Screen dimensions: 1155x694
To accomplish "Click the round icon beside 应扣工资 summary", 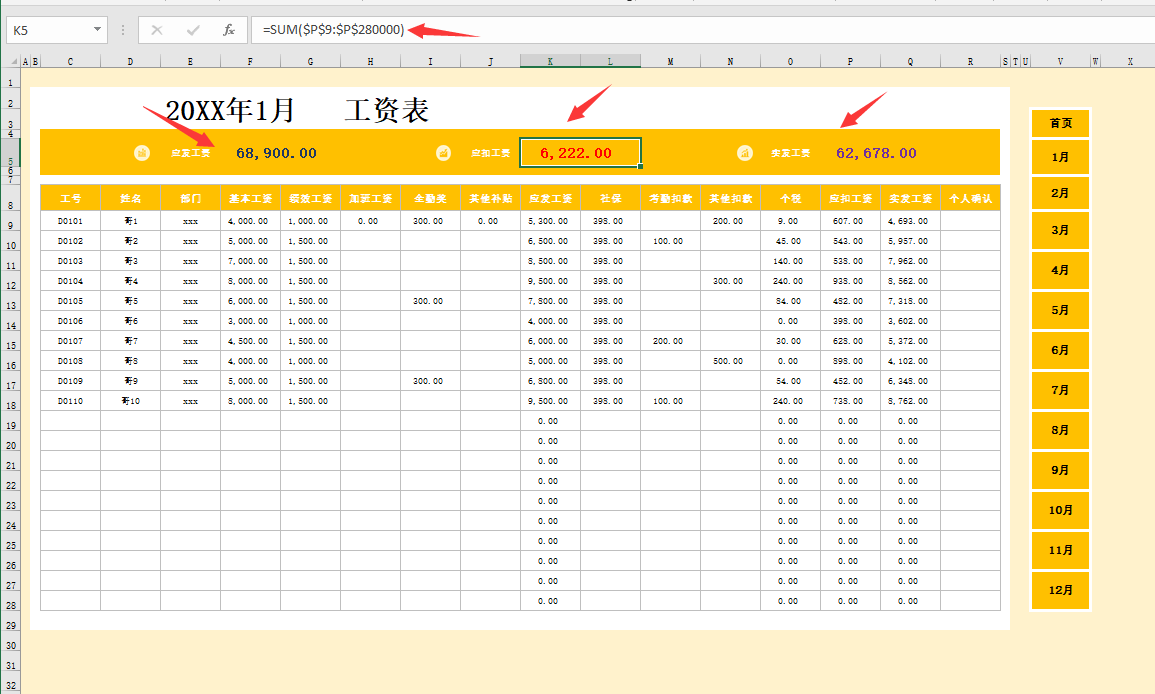I will click(x=443, y=153).
